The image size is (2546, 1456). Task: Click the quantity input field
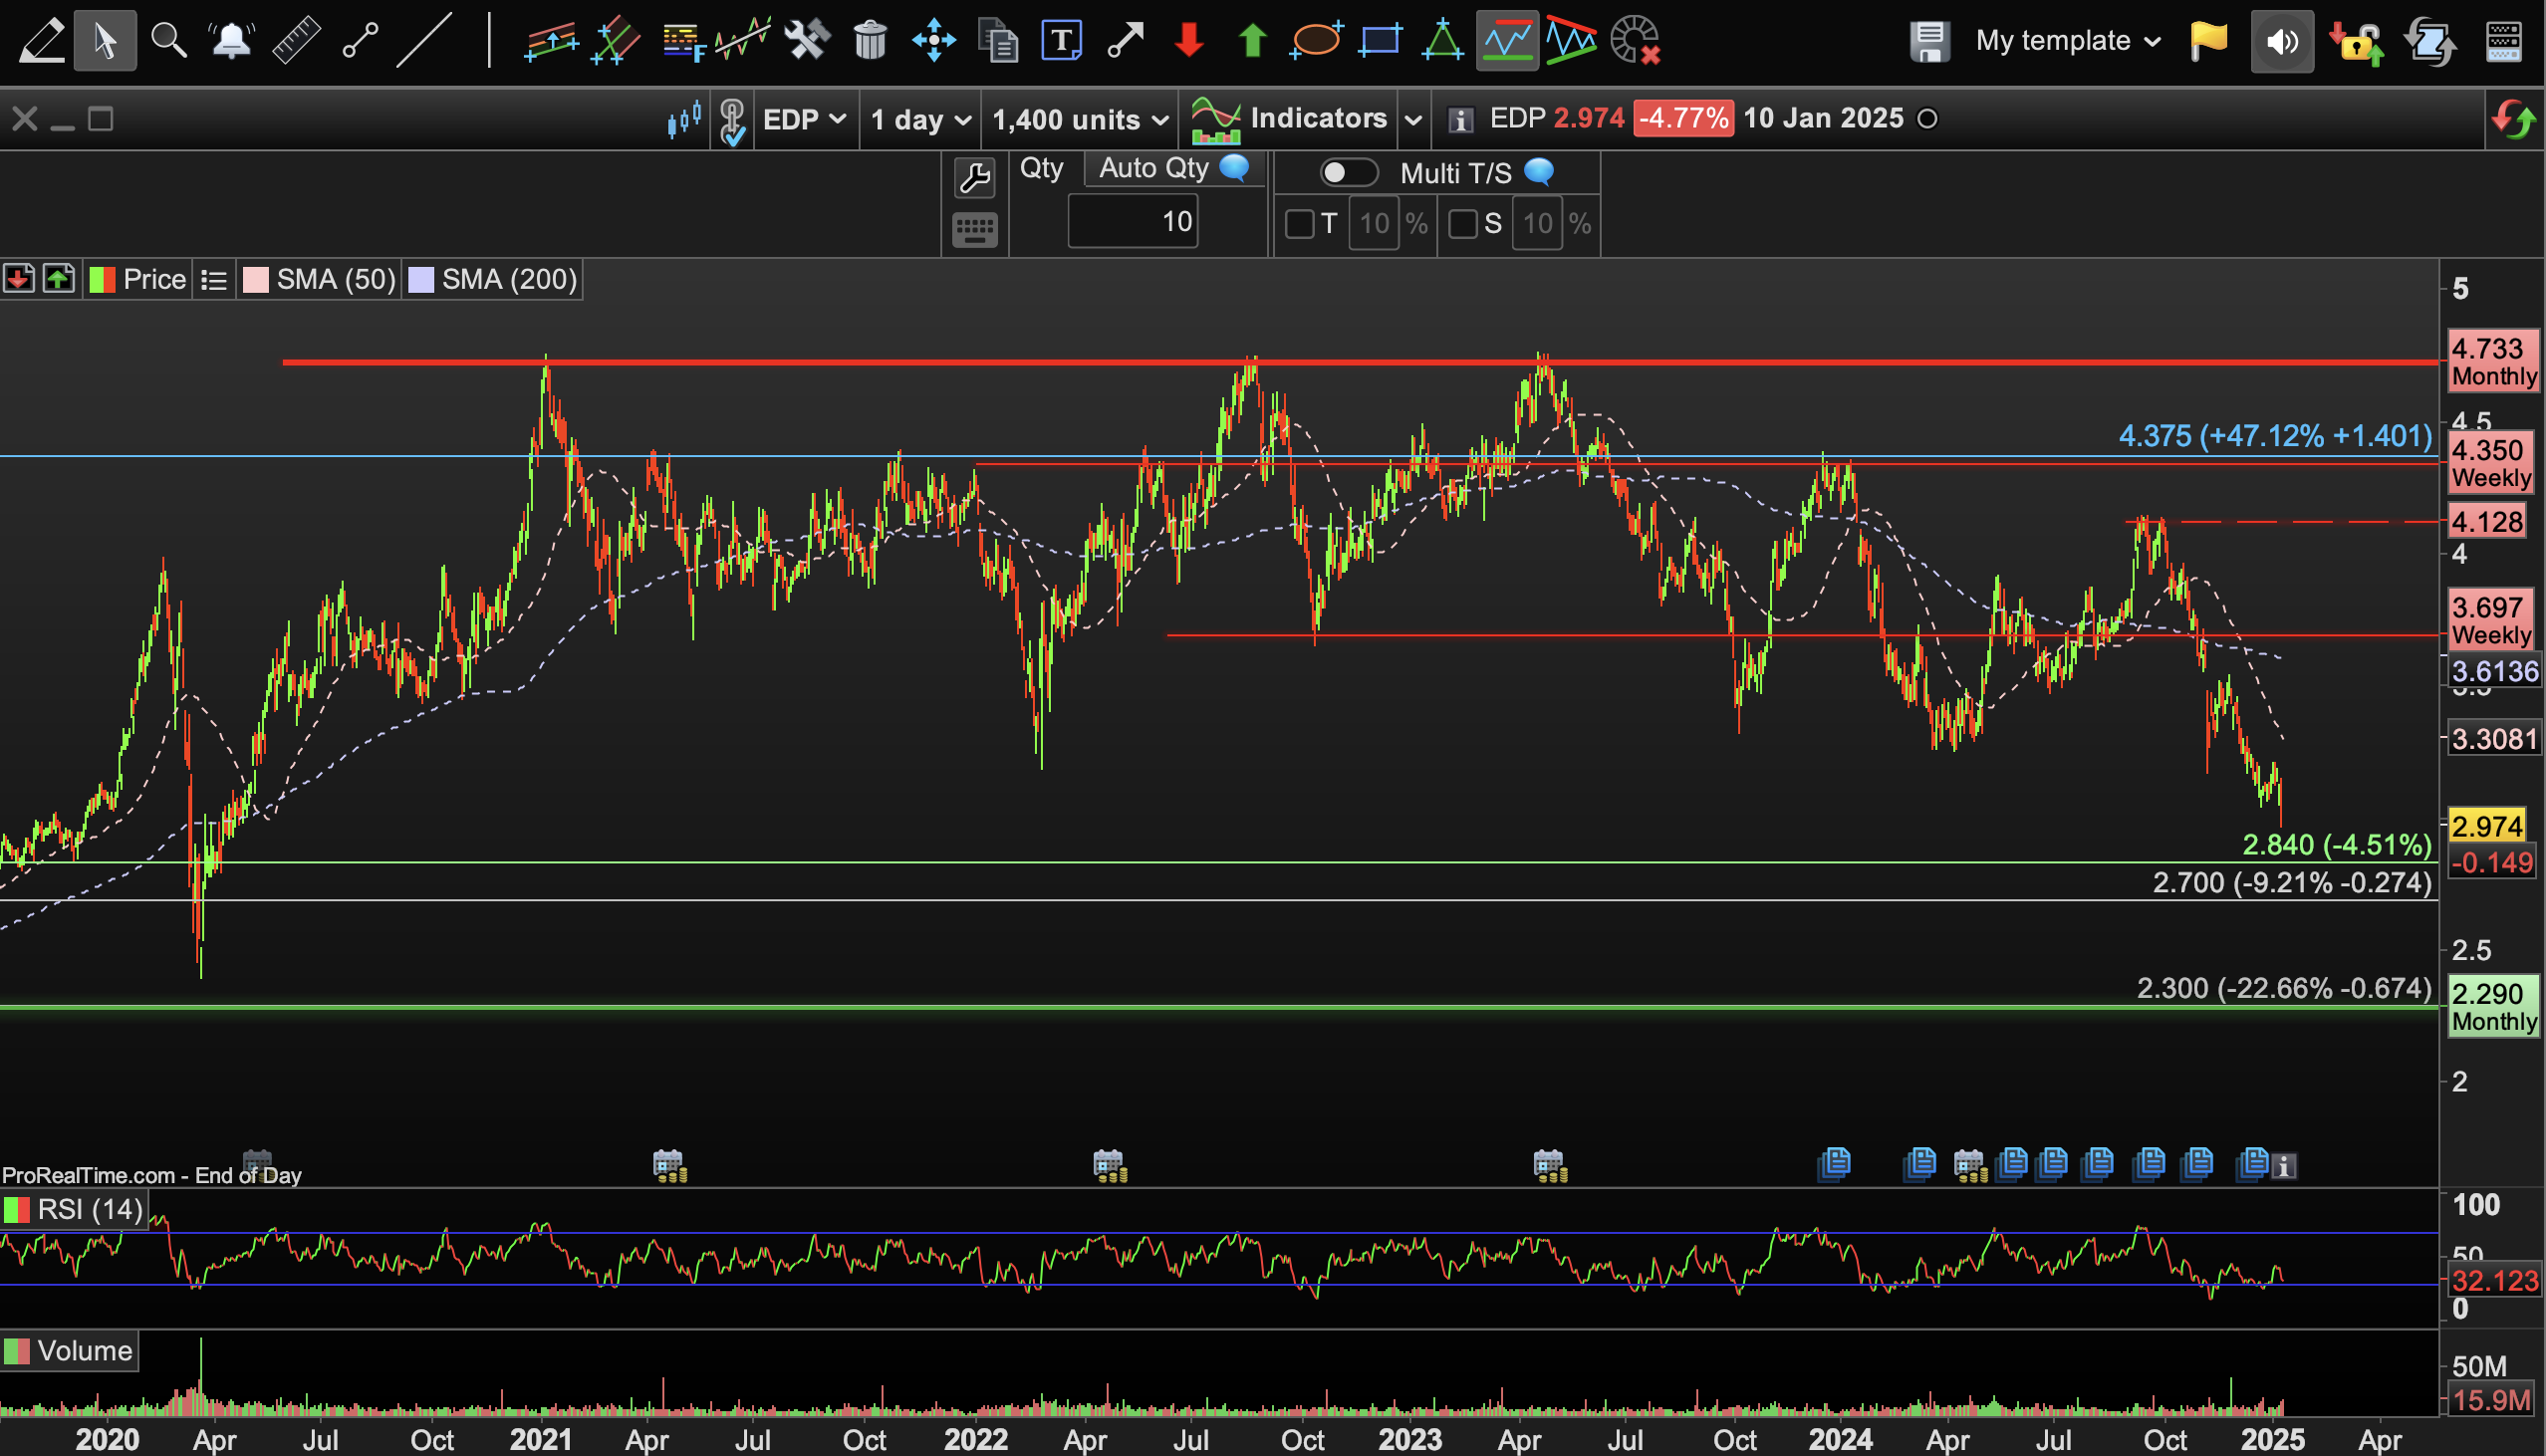tap(1132, 222)
